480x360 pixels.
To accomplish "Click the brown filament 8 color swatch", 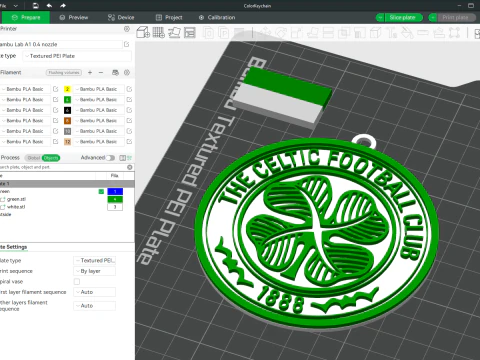I will click(67, 121).
